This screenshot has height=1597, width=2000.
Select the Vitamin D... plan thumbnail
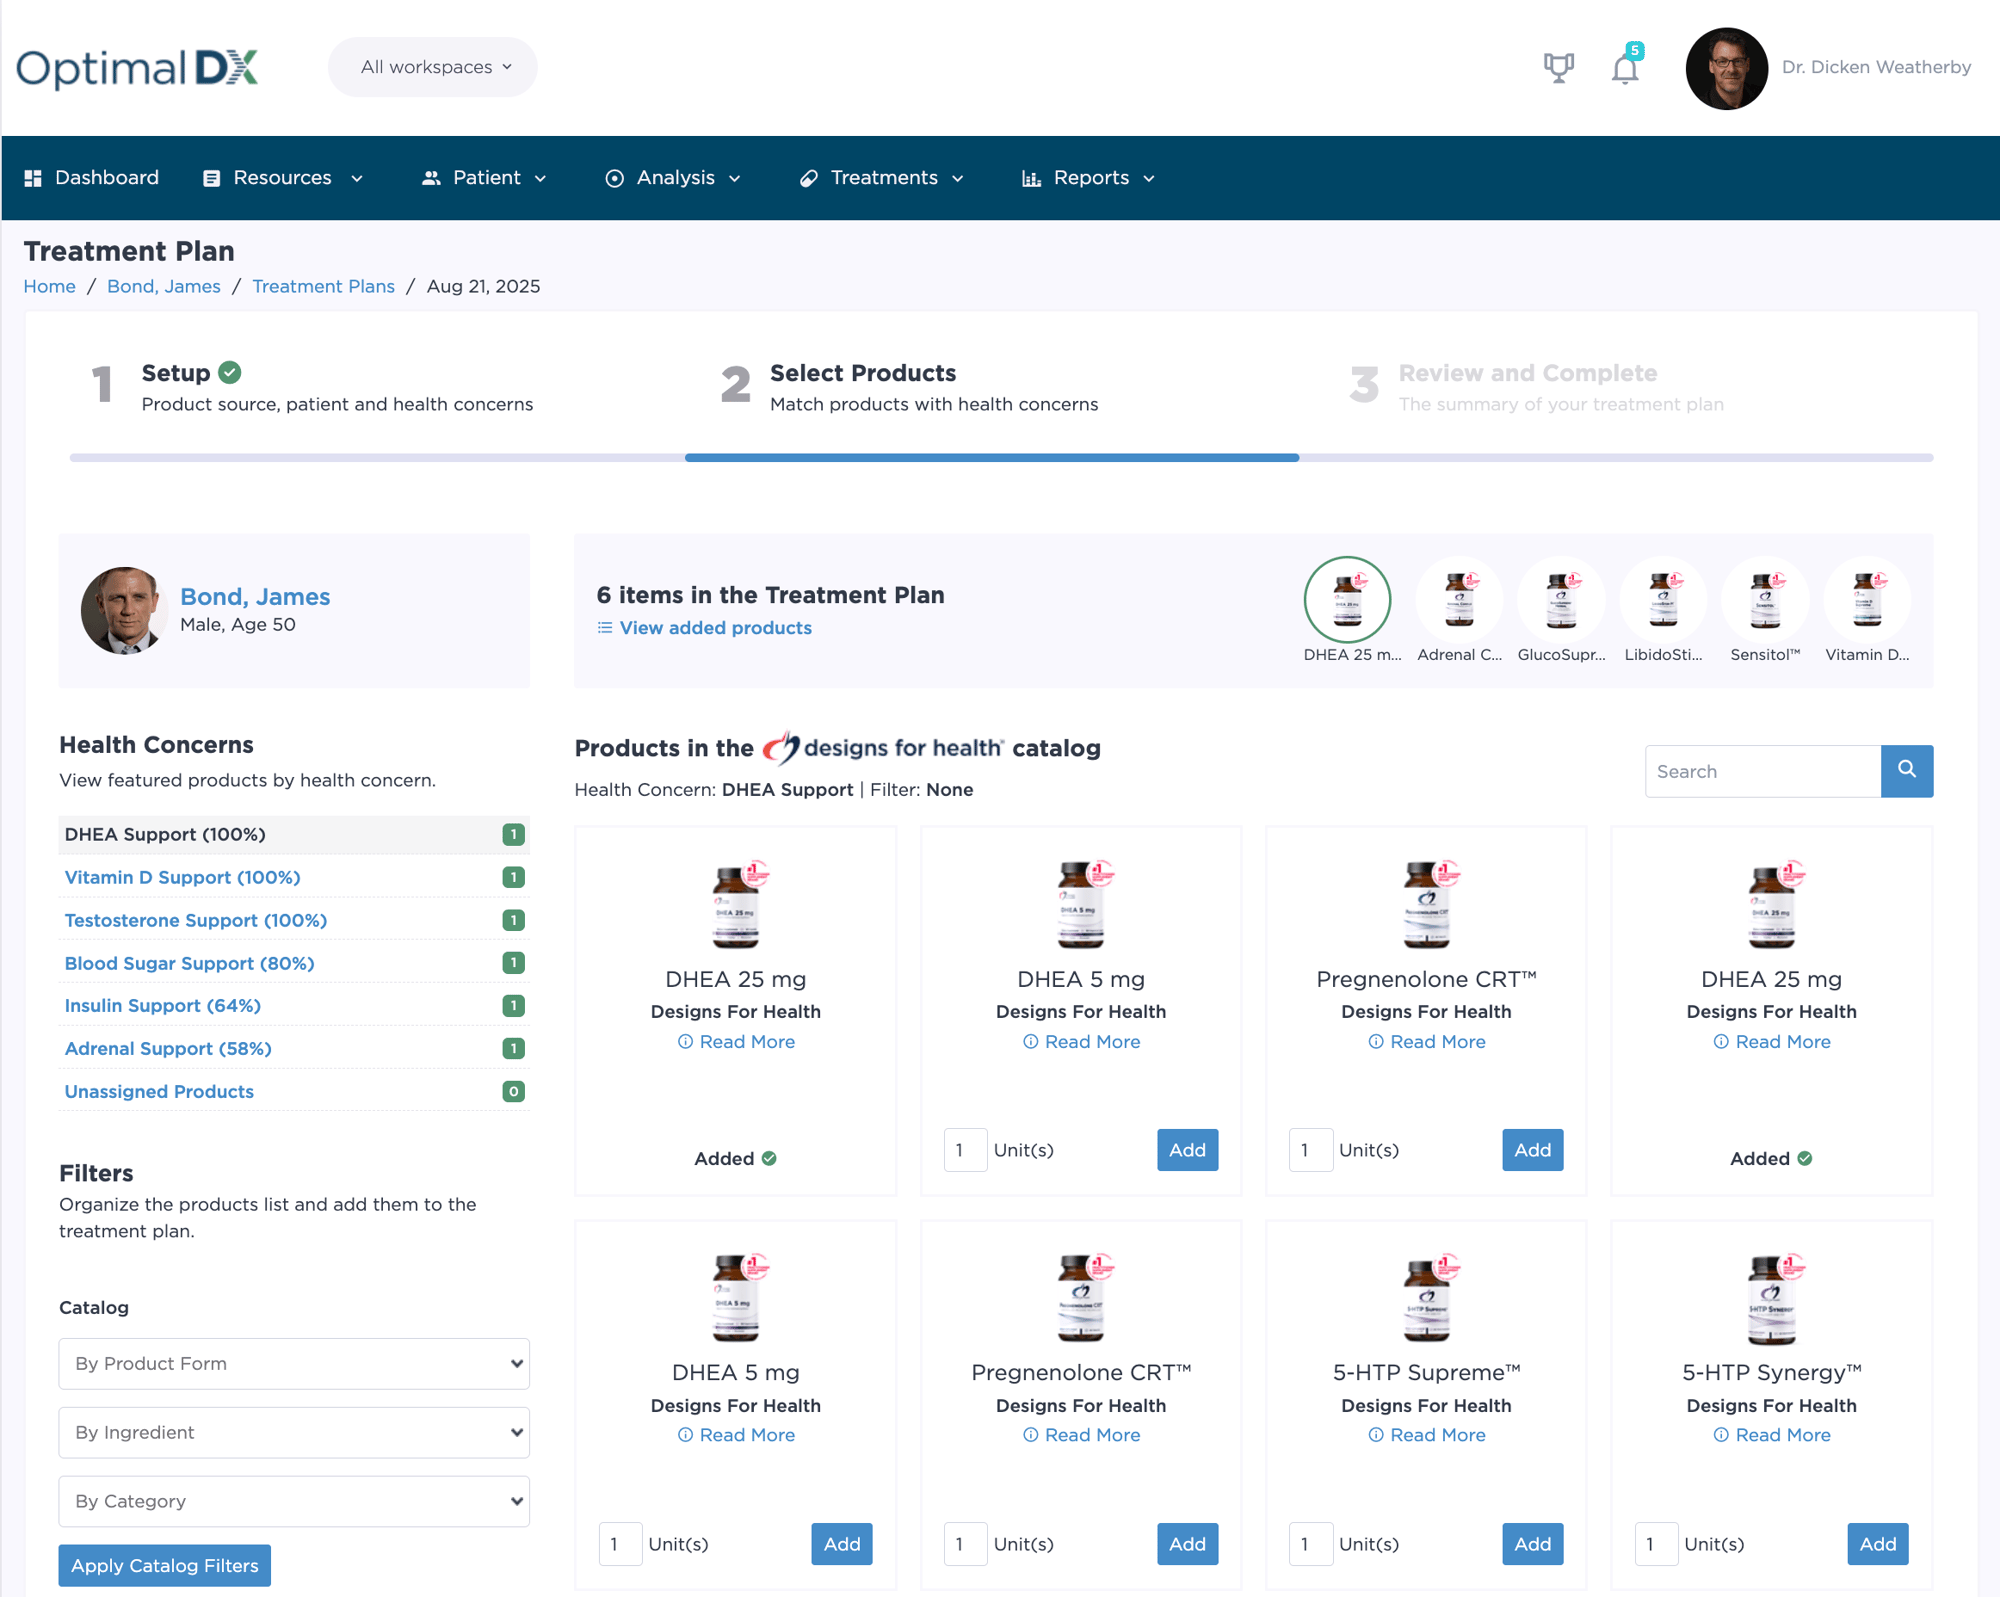pyautogui.click(x=1867, y=599)
